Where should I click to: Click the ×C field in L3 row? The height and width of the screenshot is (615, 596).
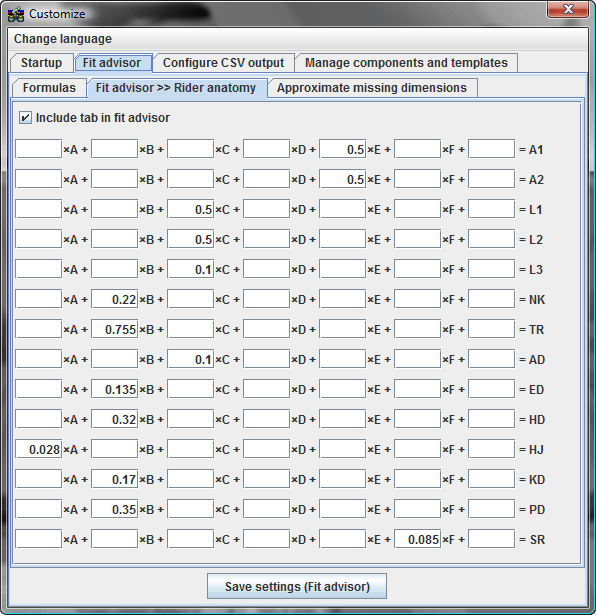pyautogui.click(x=191, y=269)
